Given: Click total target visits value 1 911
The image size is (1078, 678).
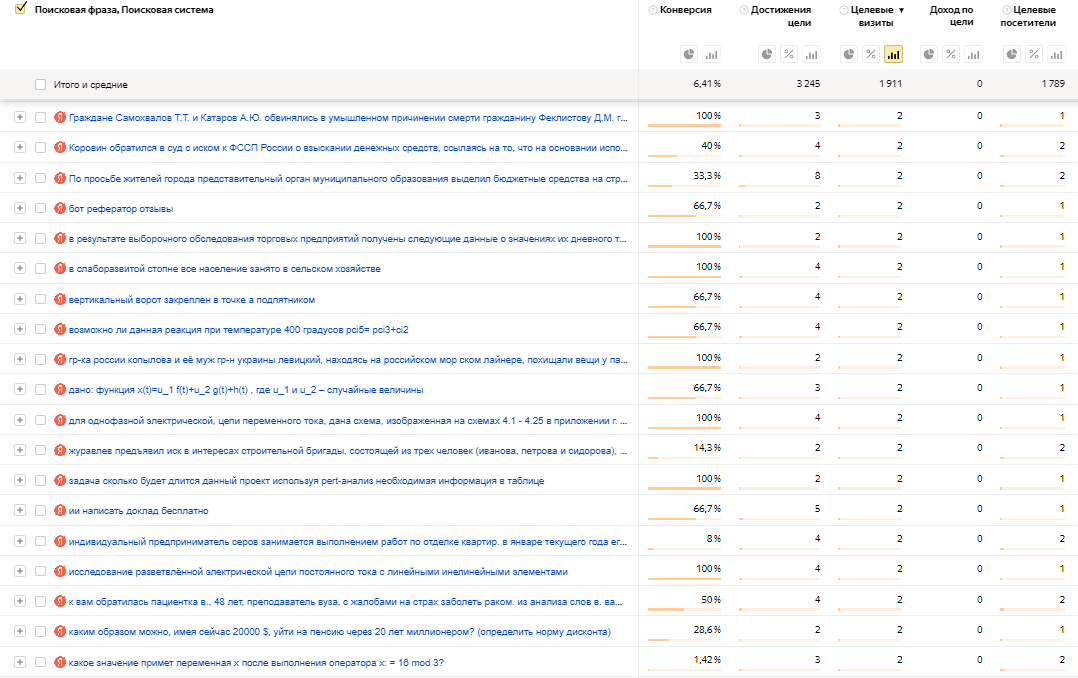Looking at the screenshot, I should [x=890, y=83].
